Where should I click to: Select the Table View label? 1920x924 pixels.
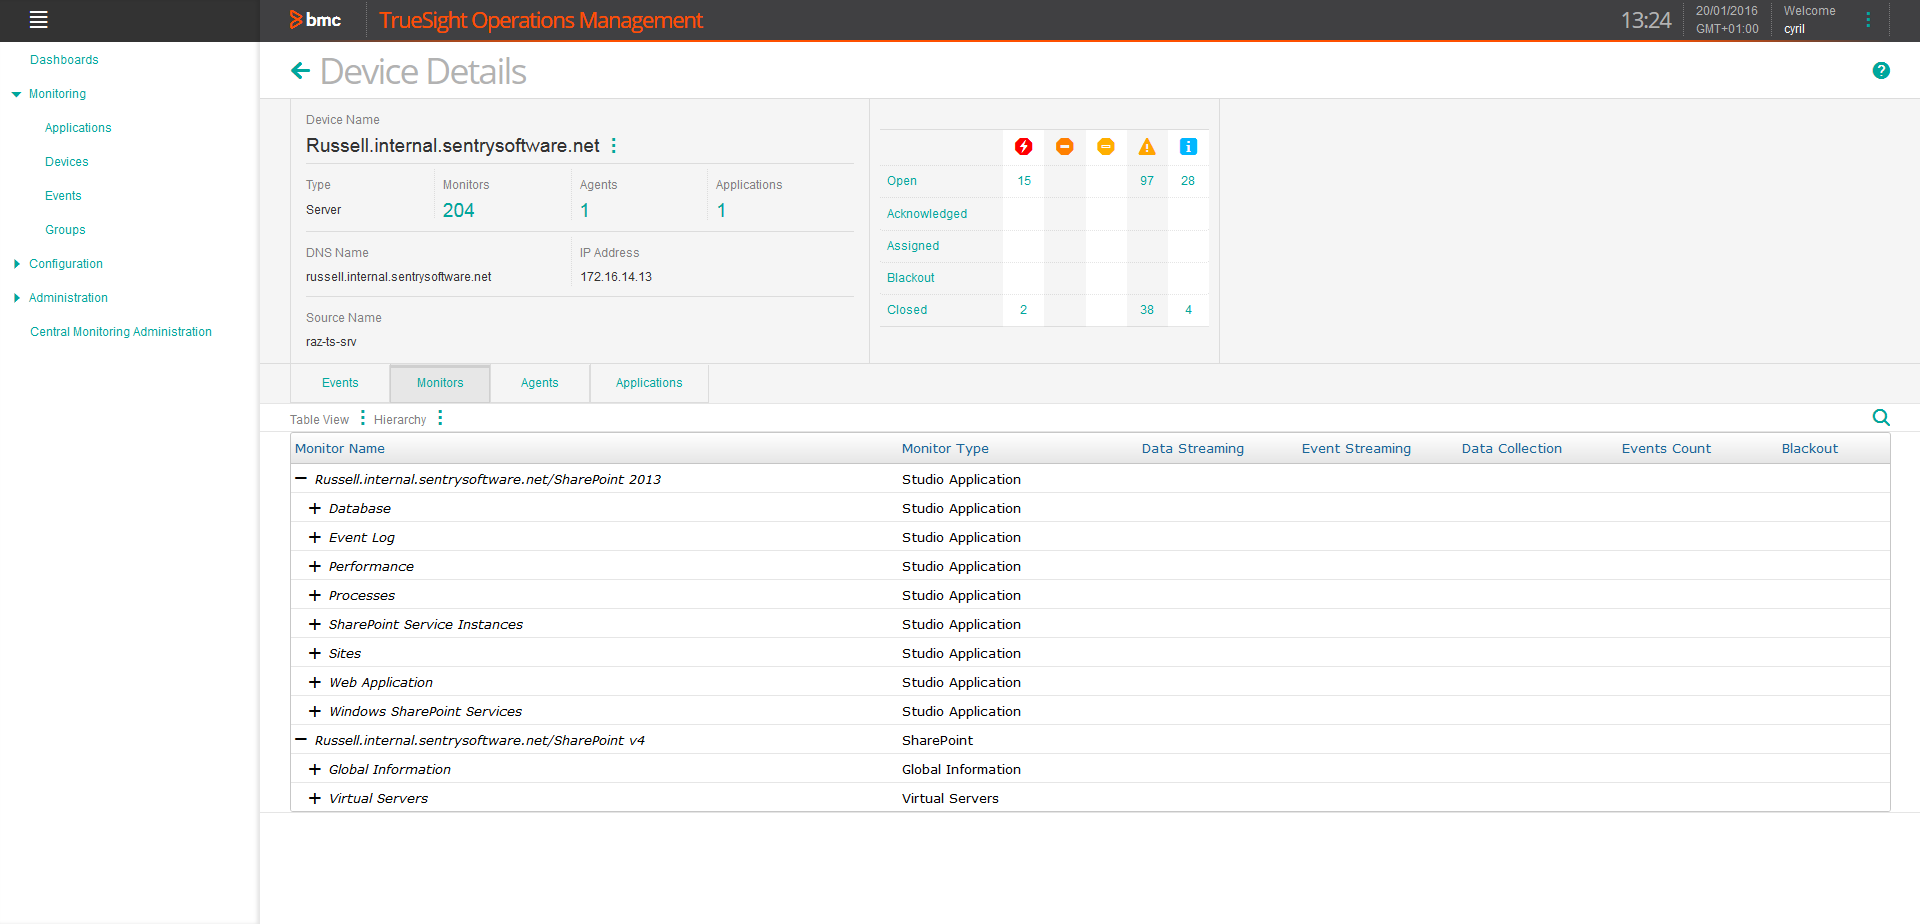[x=320, y=420]
